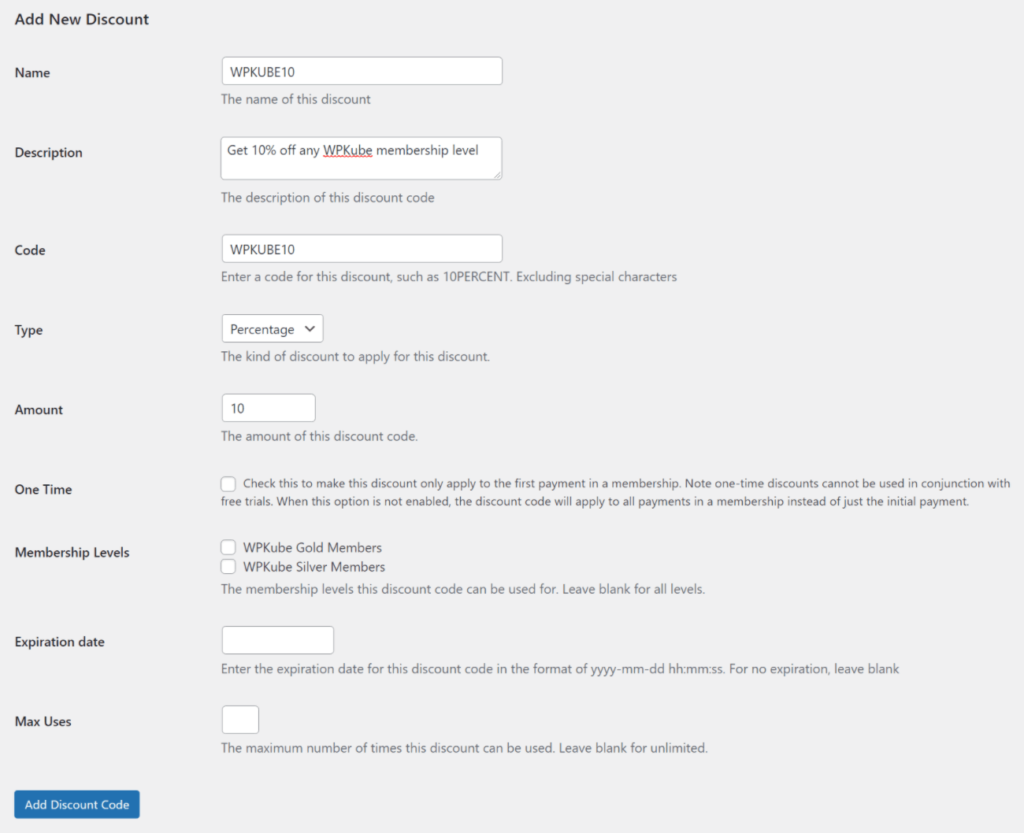Click the Name field label
The width and height of the screenshot is (1024, 833).
32,73
